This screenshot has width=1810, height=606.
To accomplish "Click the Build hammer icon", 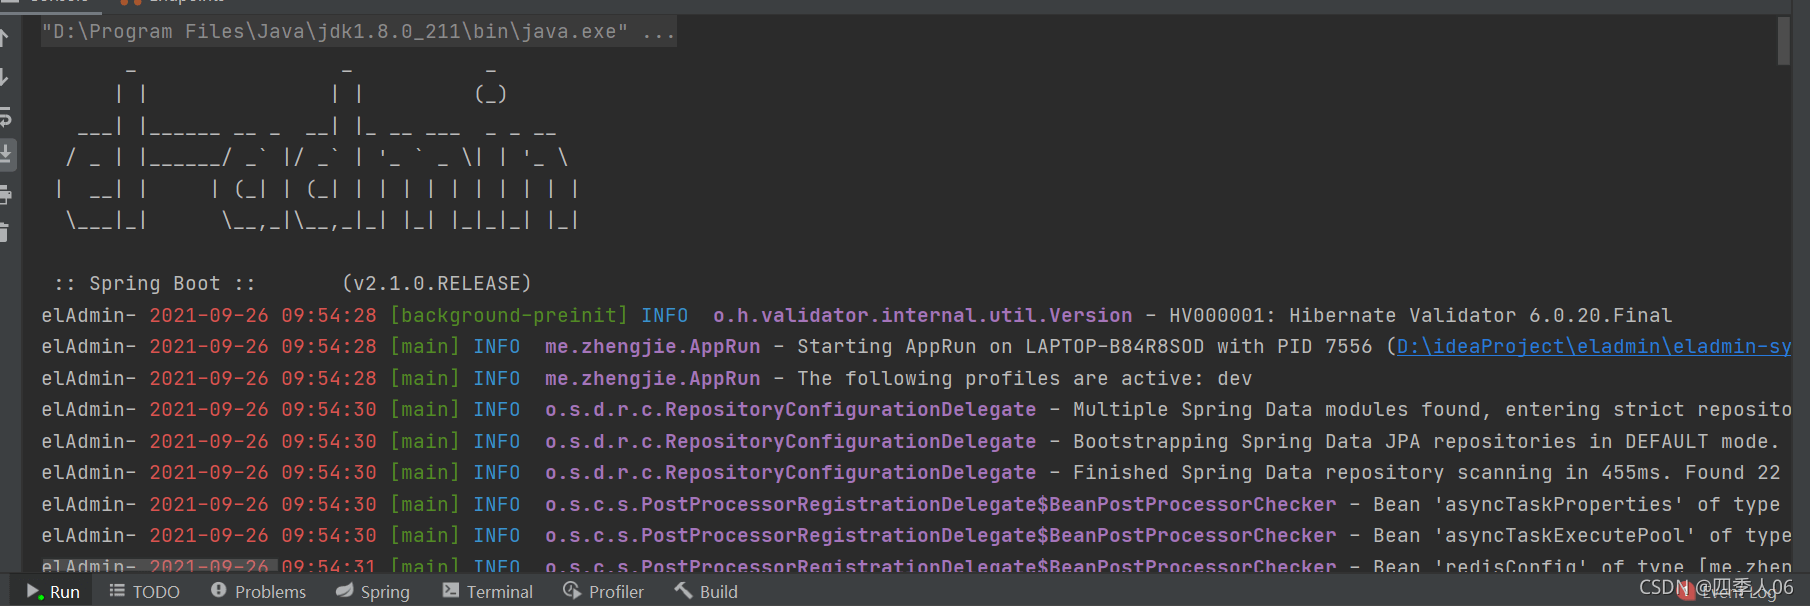I will [683, 590].
